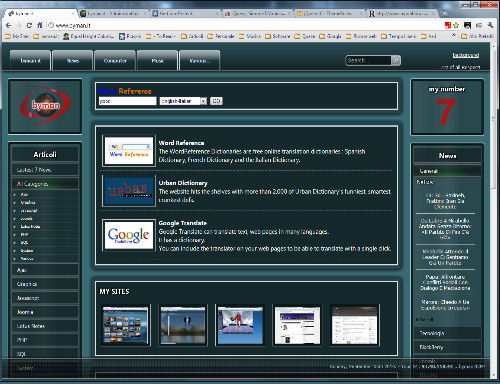Image resolution: width=500 pixels, height=384 pixels.
Task: Expand the Lotus Notes accordion header in Articoli
Action: coord(45,326)
